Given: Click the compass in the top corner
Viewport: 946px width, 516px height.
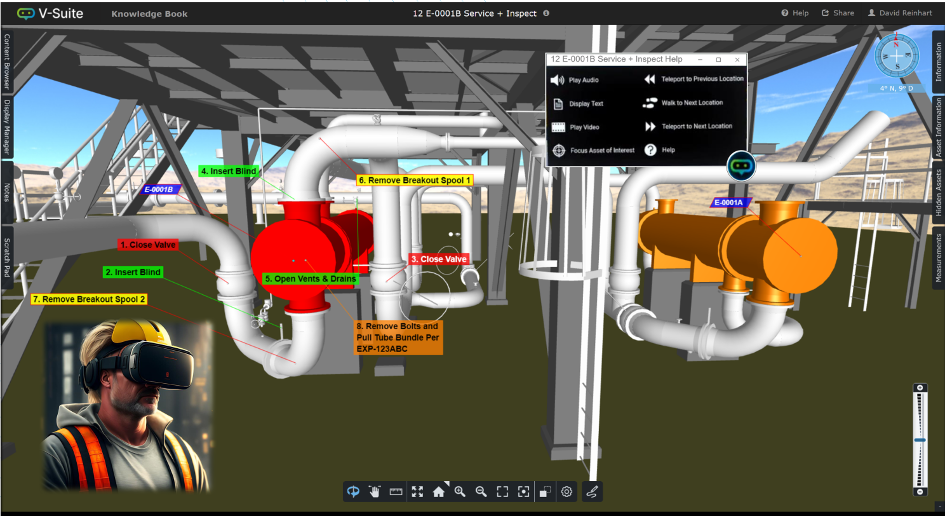Looking at the screenshot, I should pos(896,56).
